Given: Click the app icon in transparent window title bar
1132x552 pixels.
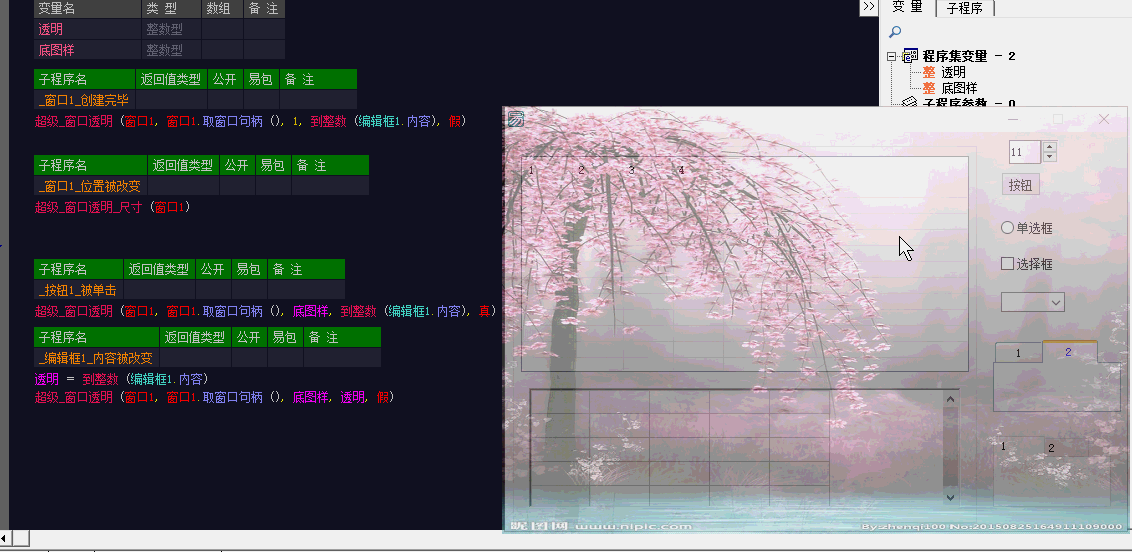Looking at the screenshot, I should coord(515,119).
